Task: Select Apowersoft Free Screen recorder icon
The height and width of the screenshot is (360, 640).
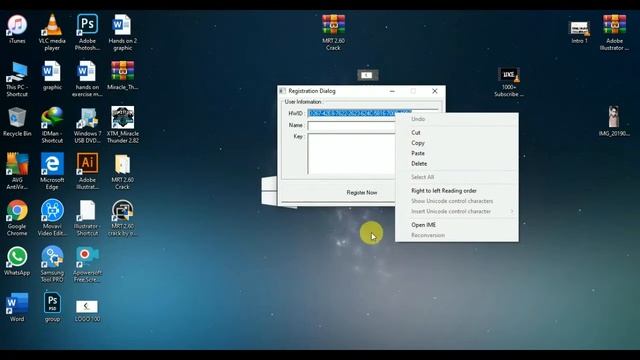Action: pyautogui.click(x=87, y=257)
